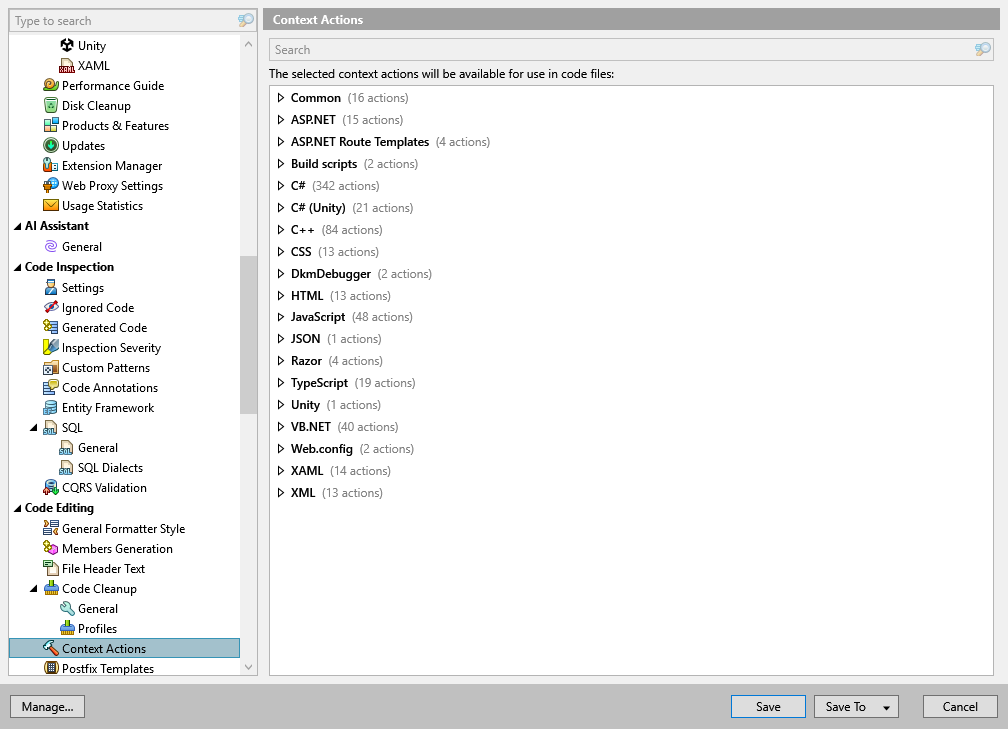
Task: Open the Save To dropdown
Action: click(856, 706)
